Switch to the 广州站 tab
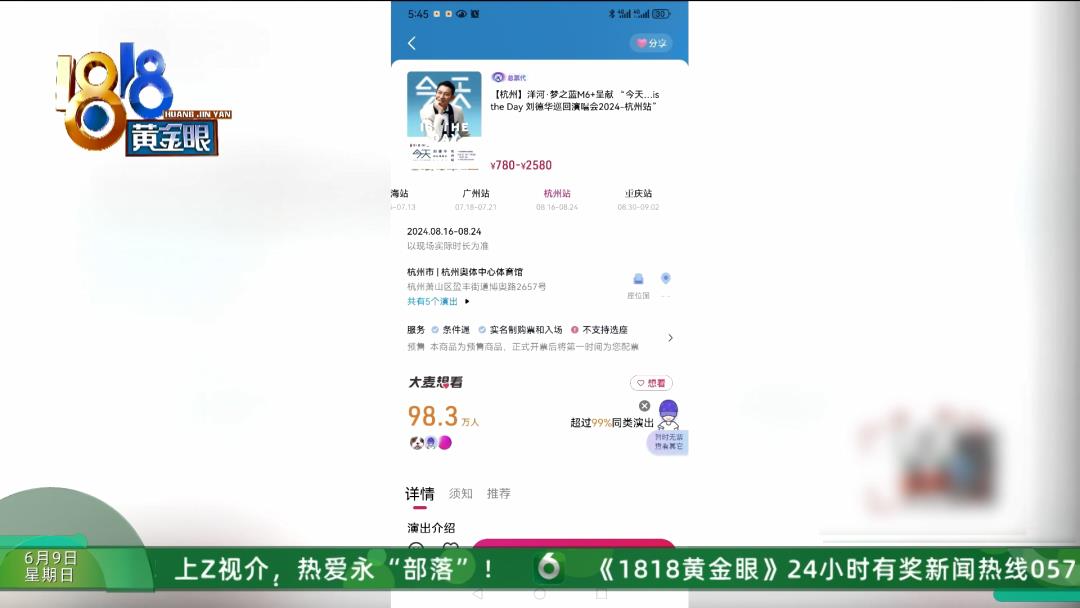 click(x=476, y=198)
